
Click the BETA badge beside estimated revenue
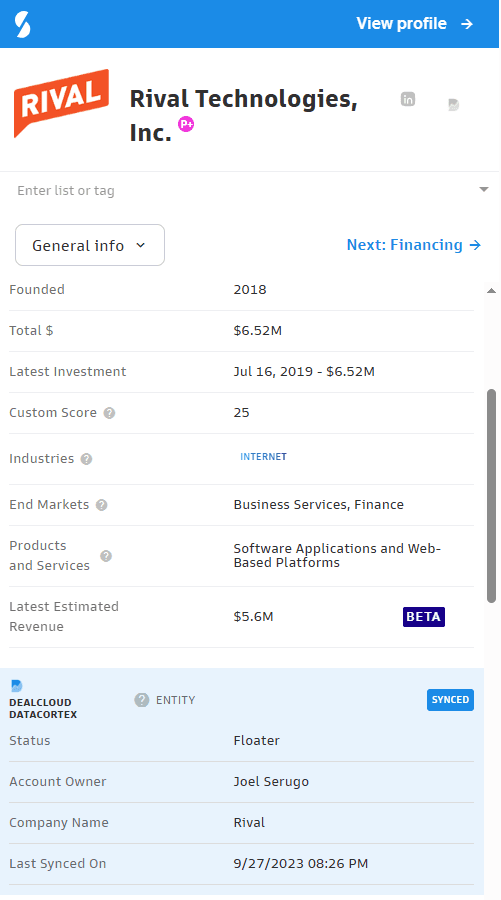[424, 616]
